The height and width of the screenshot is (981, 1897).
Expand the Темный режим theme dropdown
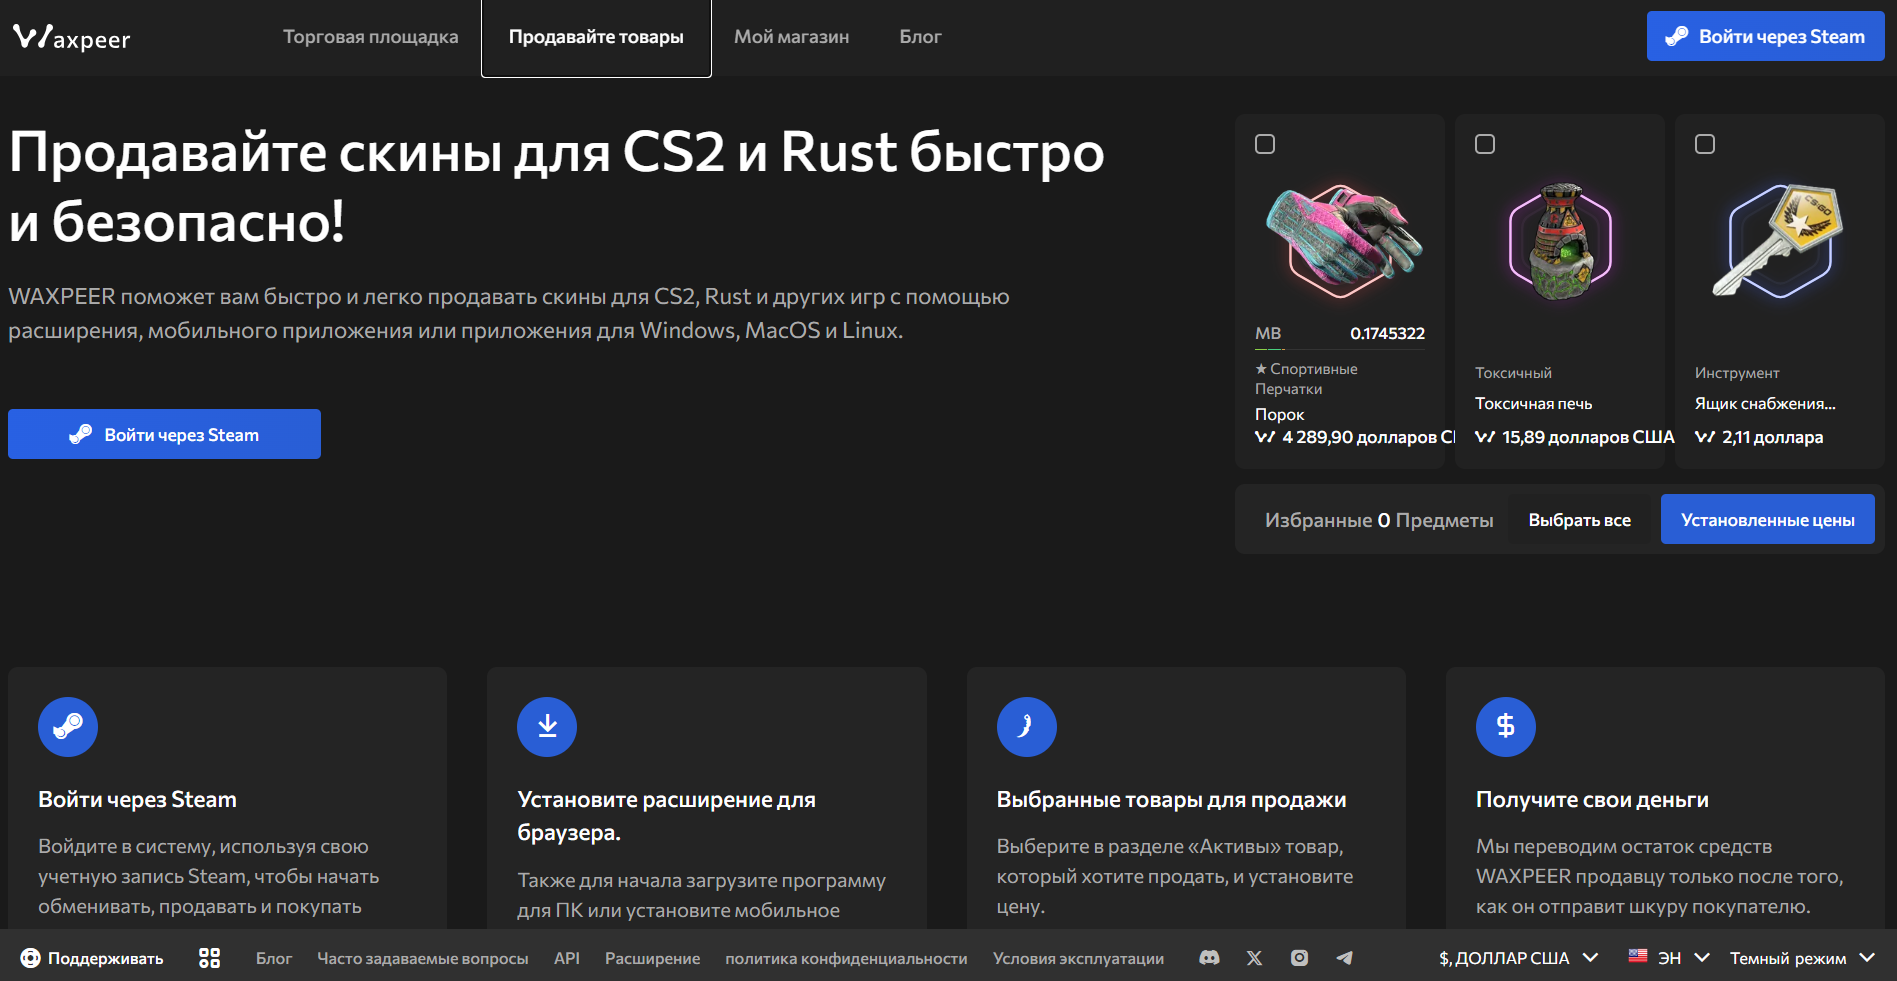tap(1802, 958)
